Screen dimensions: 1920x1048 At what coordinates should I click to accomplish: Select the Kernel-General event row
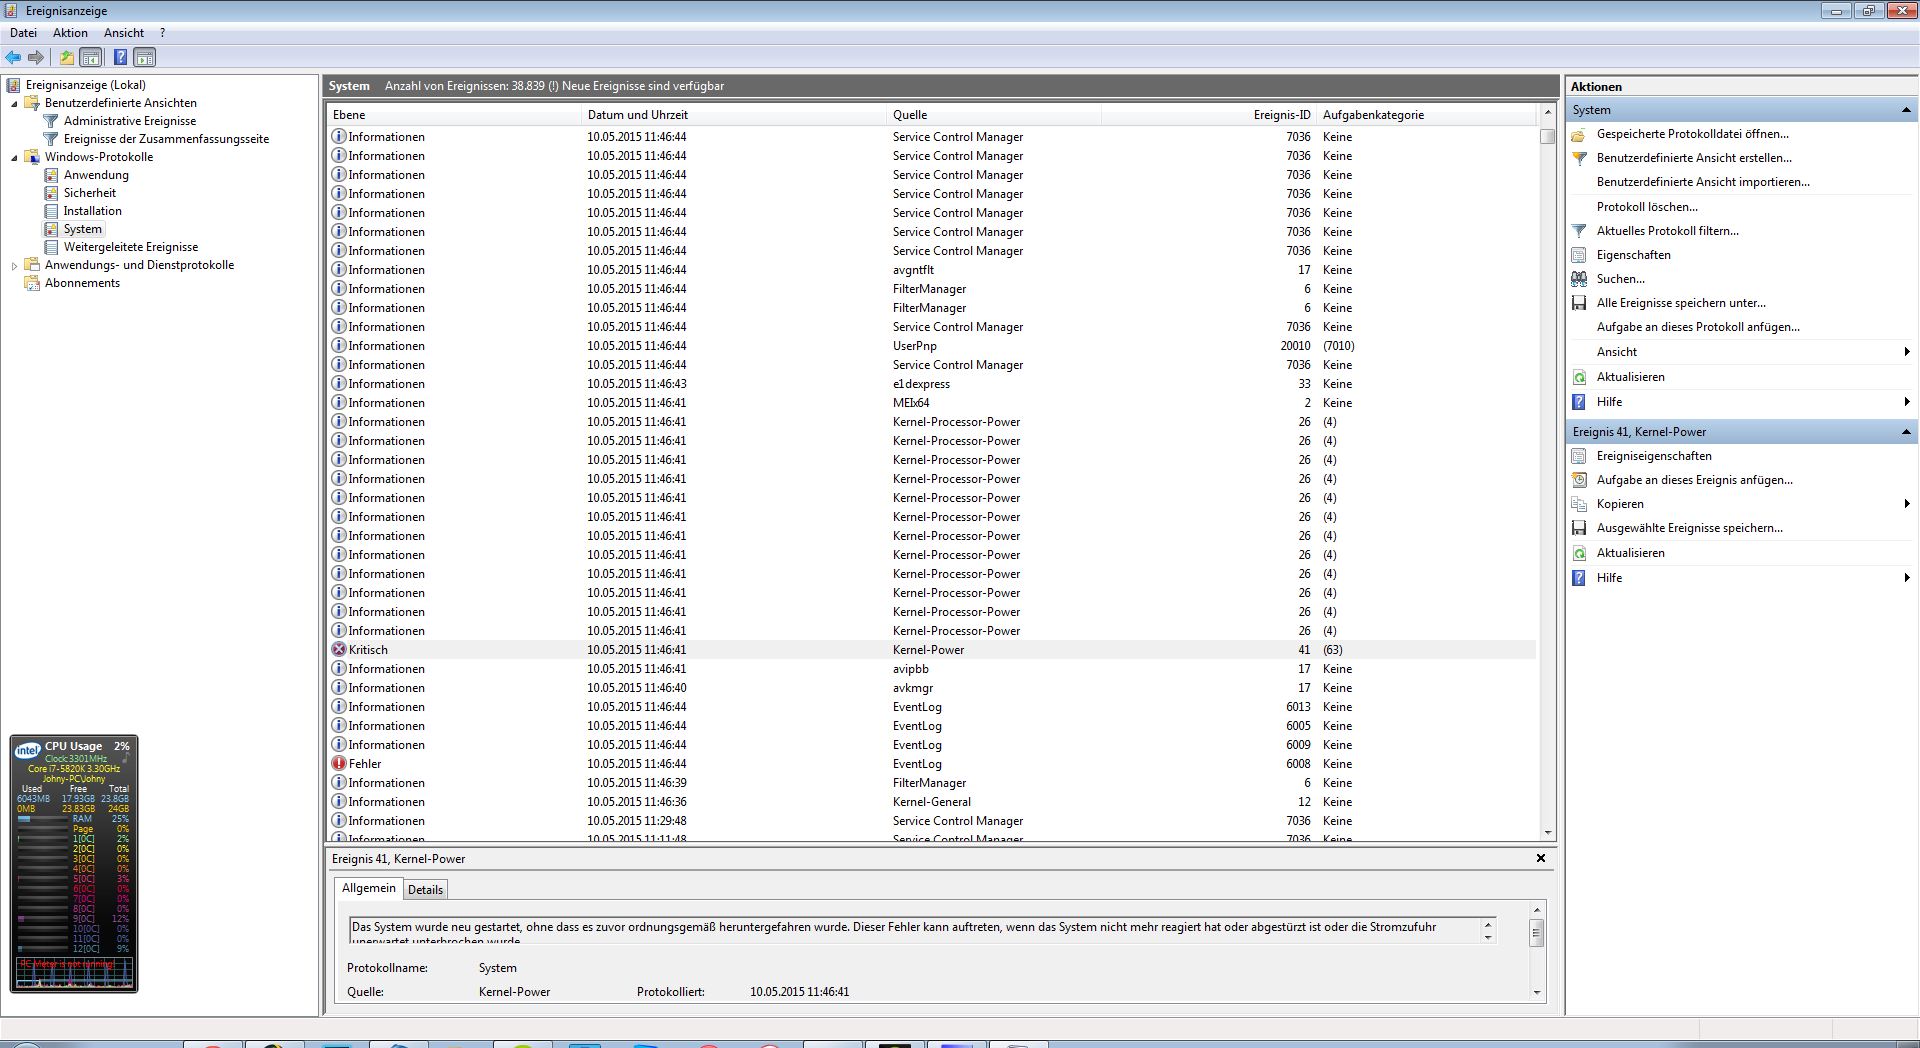tap(932, 802)
